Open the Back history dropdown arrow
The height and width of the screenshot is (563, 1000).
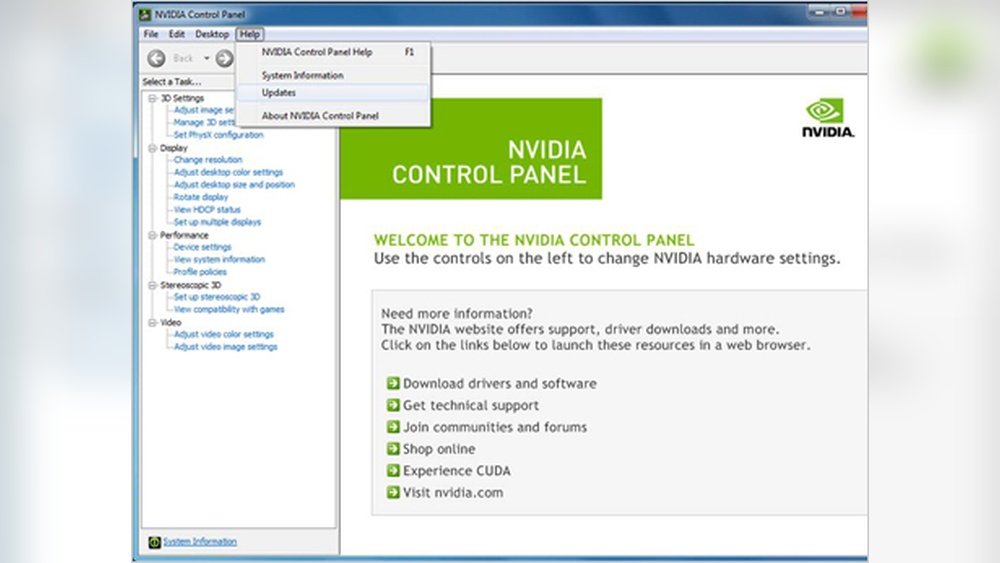205,59
